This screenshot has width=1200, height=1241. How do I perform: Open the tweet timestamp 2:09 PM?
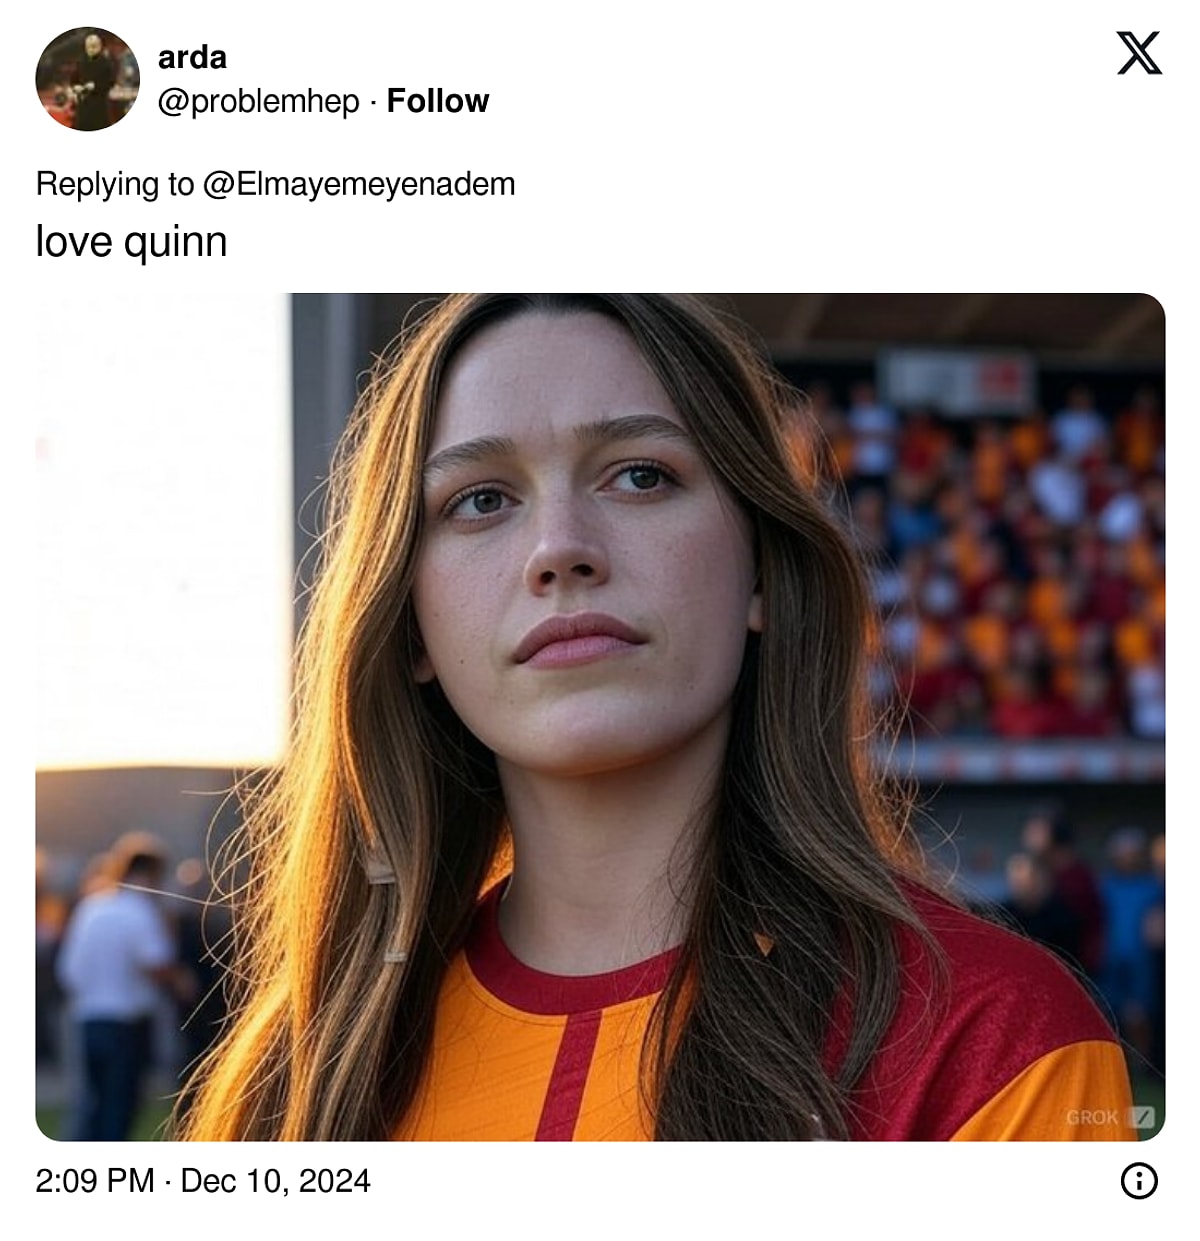point(95,1181)
